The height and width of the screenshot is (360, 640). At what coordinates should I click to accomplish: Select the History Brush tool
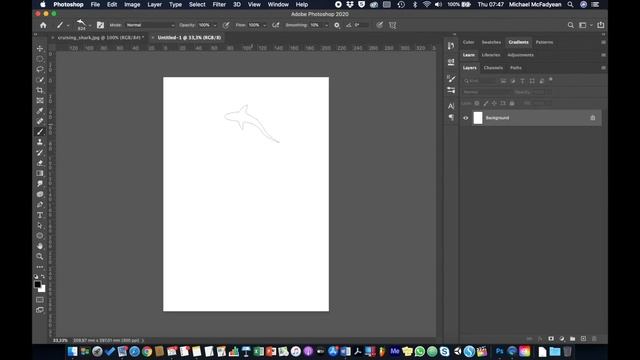coord(40,152)
